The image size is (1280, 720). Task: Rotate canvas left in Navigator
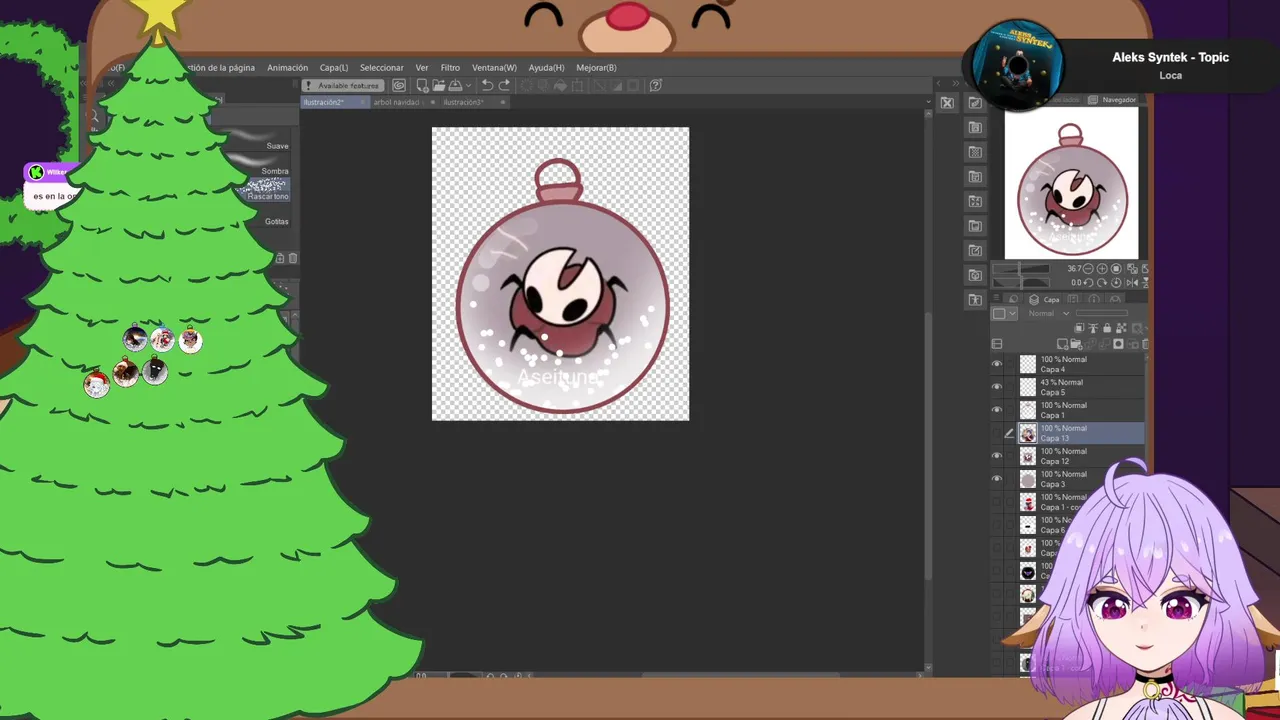1088,283
